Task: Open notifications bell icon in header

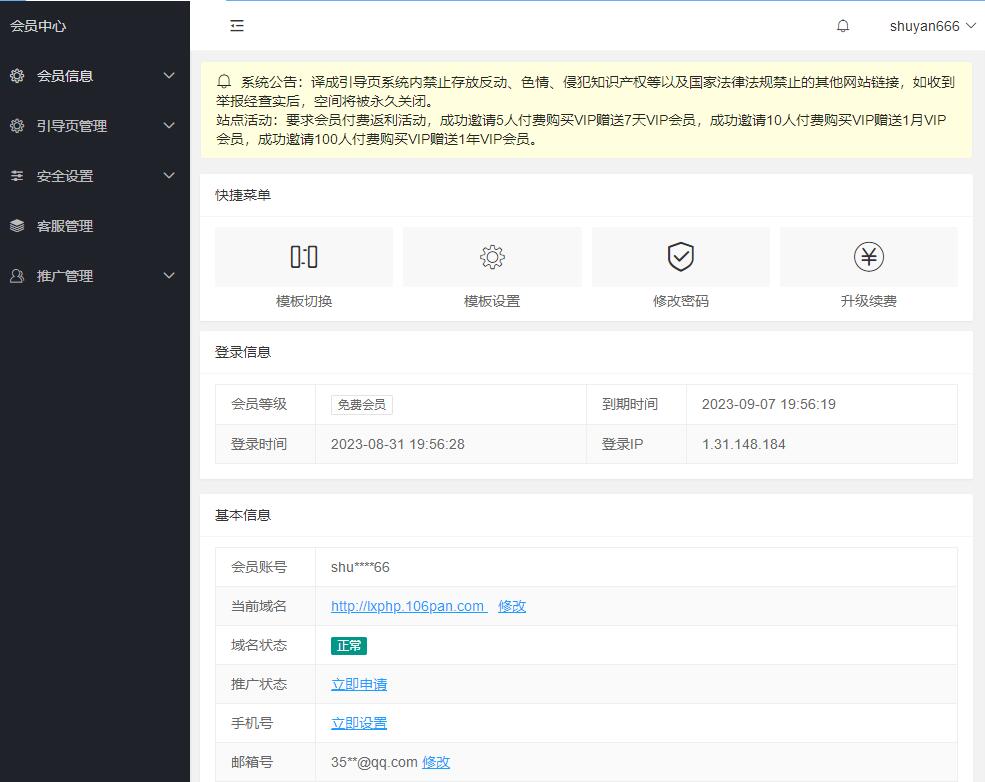Action: (843, 26)
